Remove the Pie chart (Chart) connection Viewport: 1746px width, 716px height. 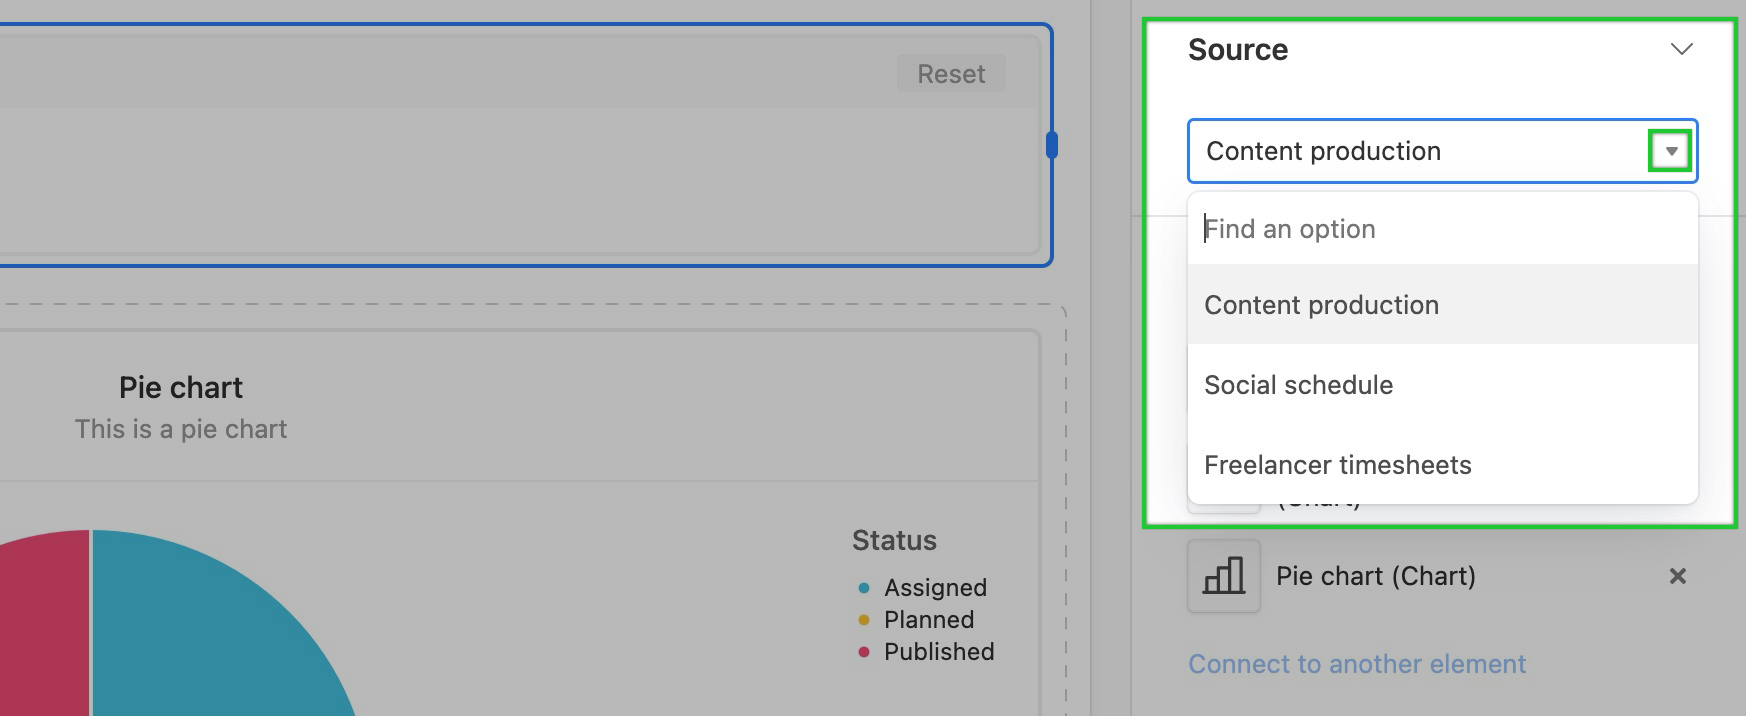tap(1678, 576)
